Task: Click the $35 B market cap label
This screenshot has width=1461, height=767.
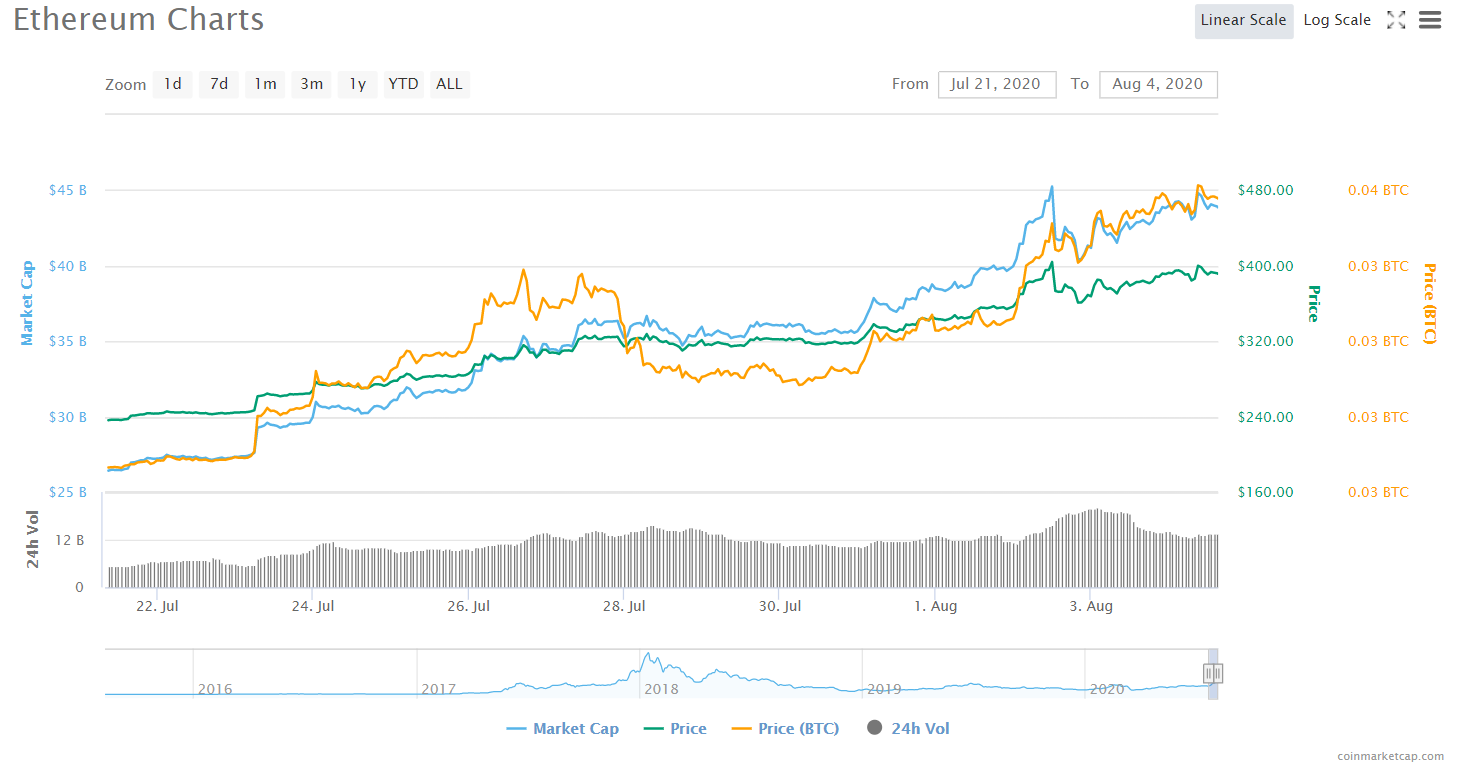Action: coord(68,341)
